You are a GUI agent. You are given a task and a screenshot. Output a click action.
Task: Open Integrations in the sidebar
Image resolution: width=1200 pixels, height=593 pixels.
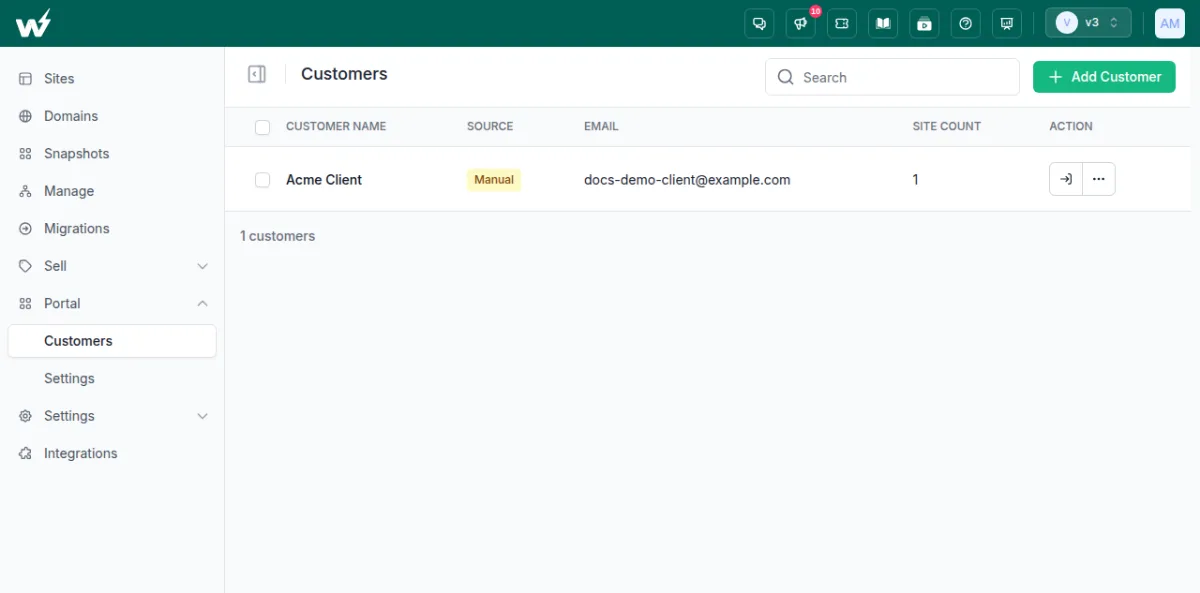112,453
